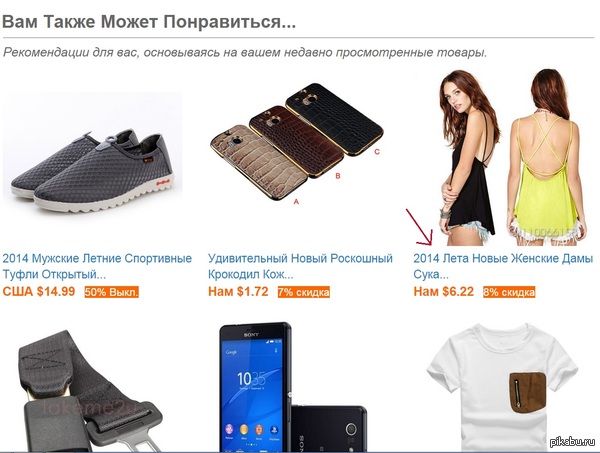This screenshot has height=453, width=600.
Task: Open the Sony smartphone product image
Action: pyautogui.click(x=293, y=387)
